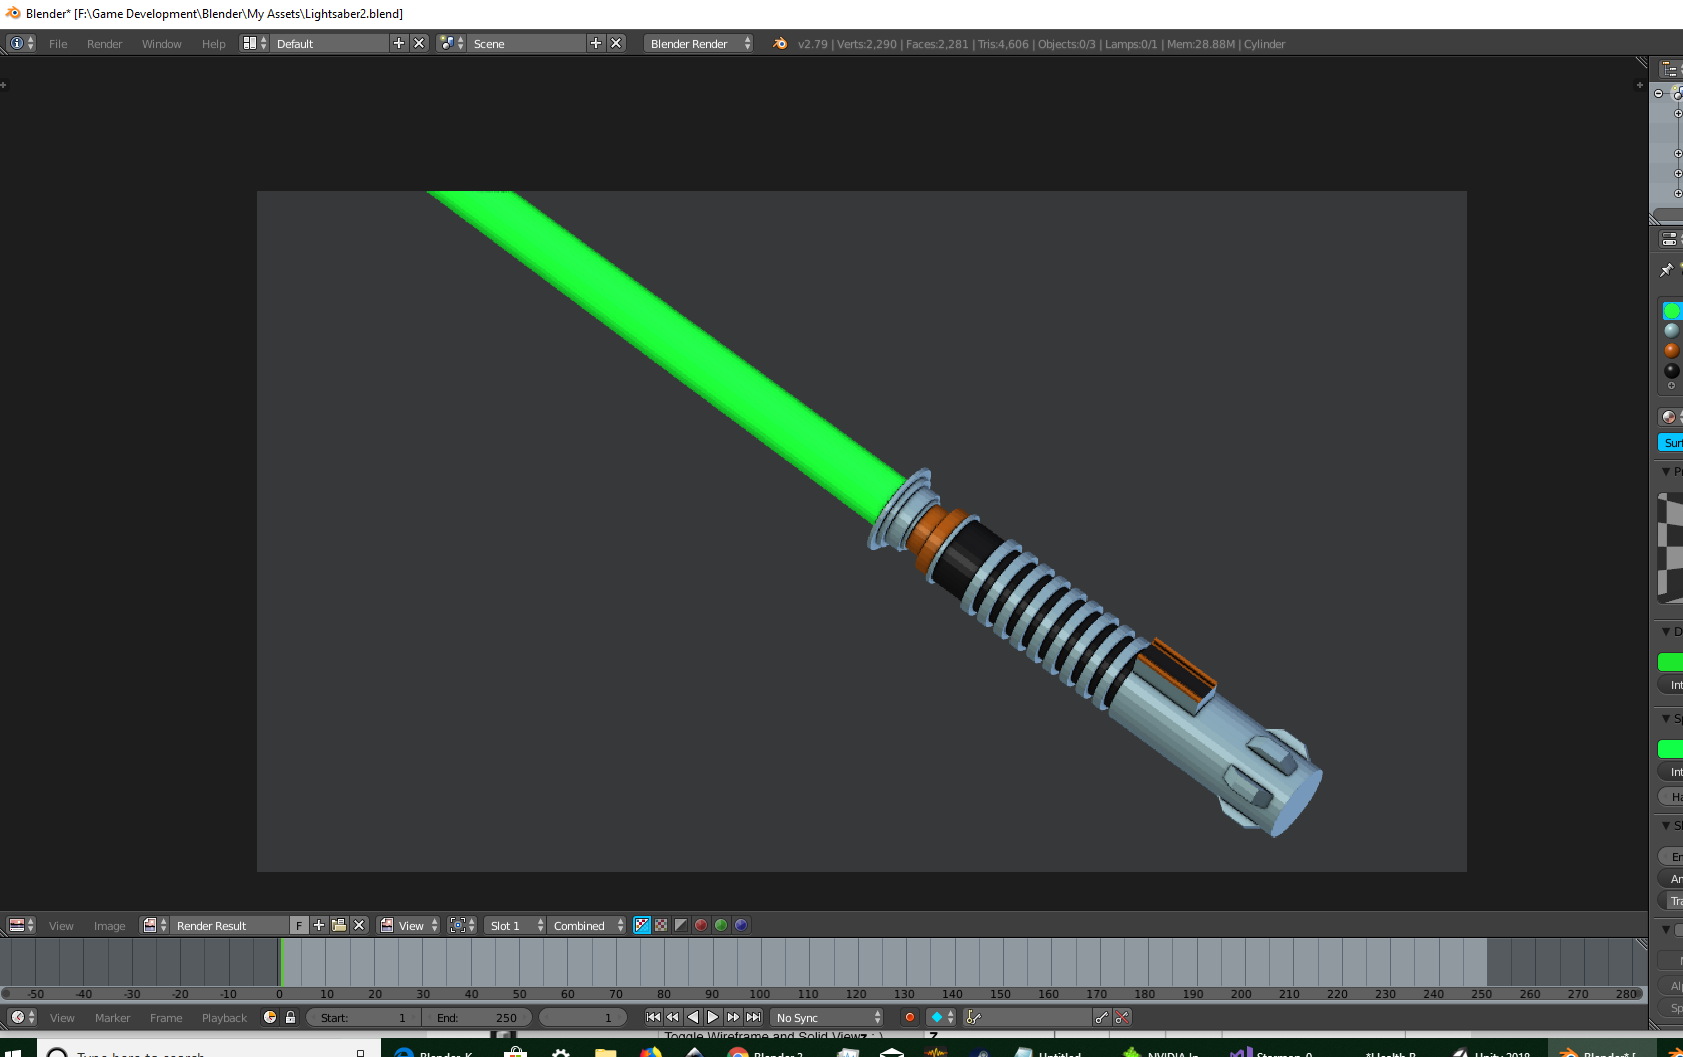Toggle fake user F button for Render Result
The image size is (1683, 1057).
click(x=299, y=925)
